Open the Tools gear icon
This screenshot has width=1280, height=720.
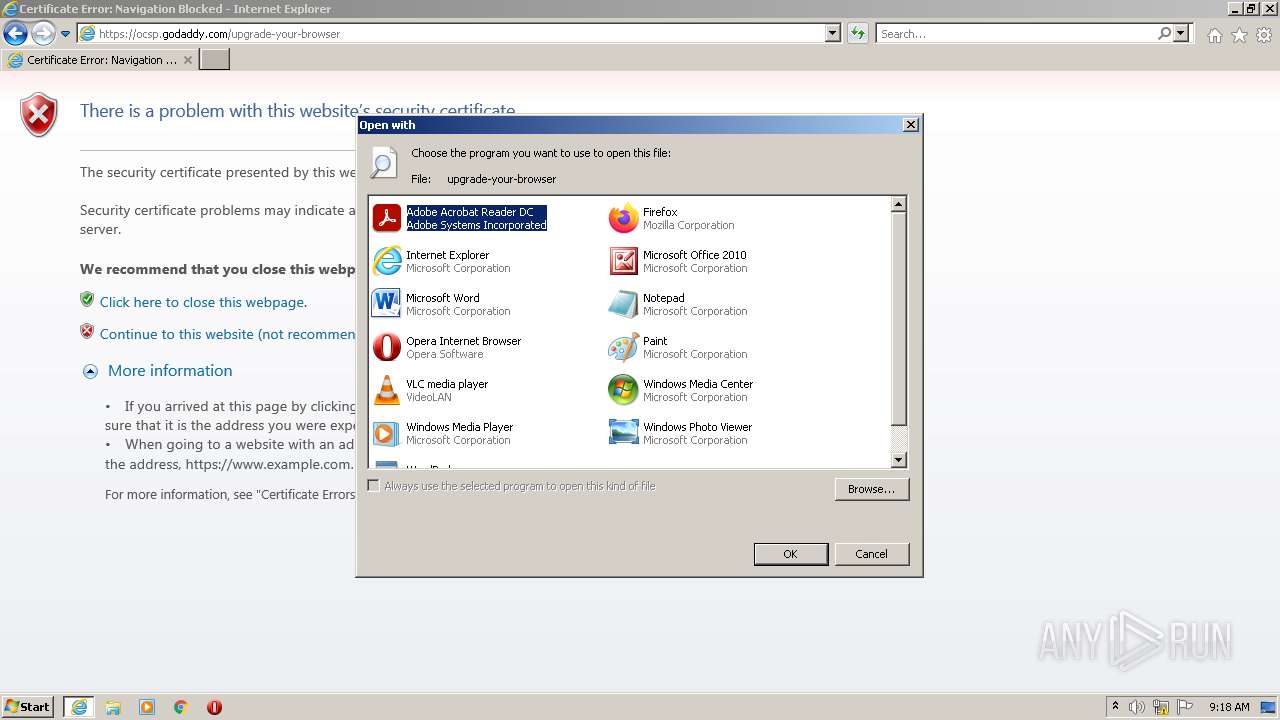(x=1264, y=35)
